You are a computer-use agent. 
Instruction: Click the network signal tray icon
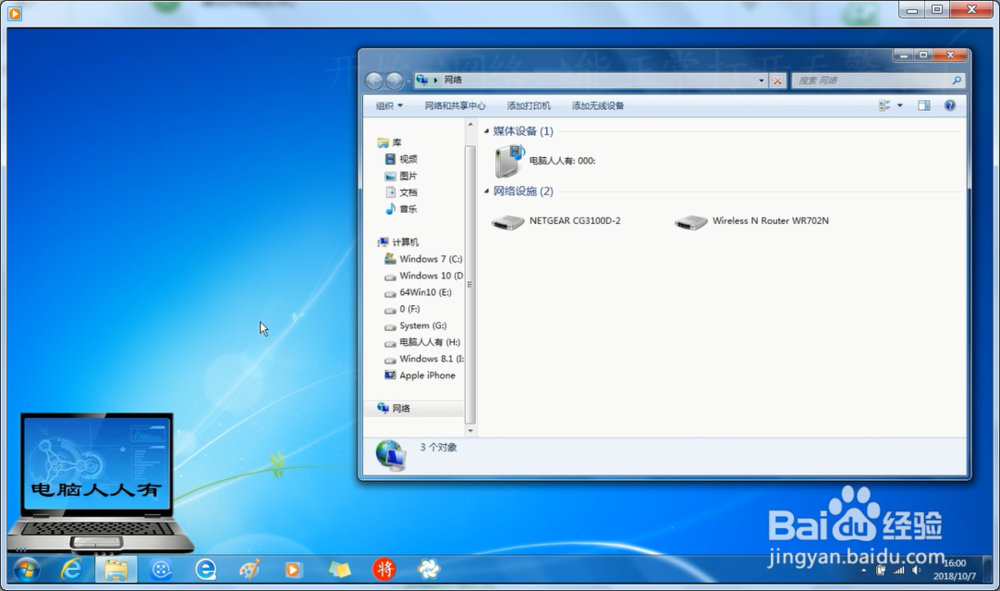[899, 571]
